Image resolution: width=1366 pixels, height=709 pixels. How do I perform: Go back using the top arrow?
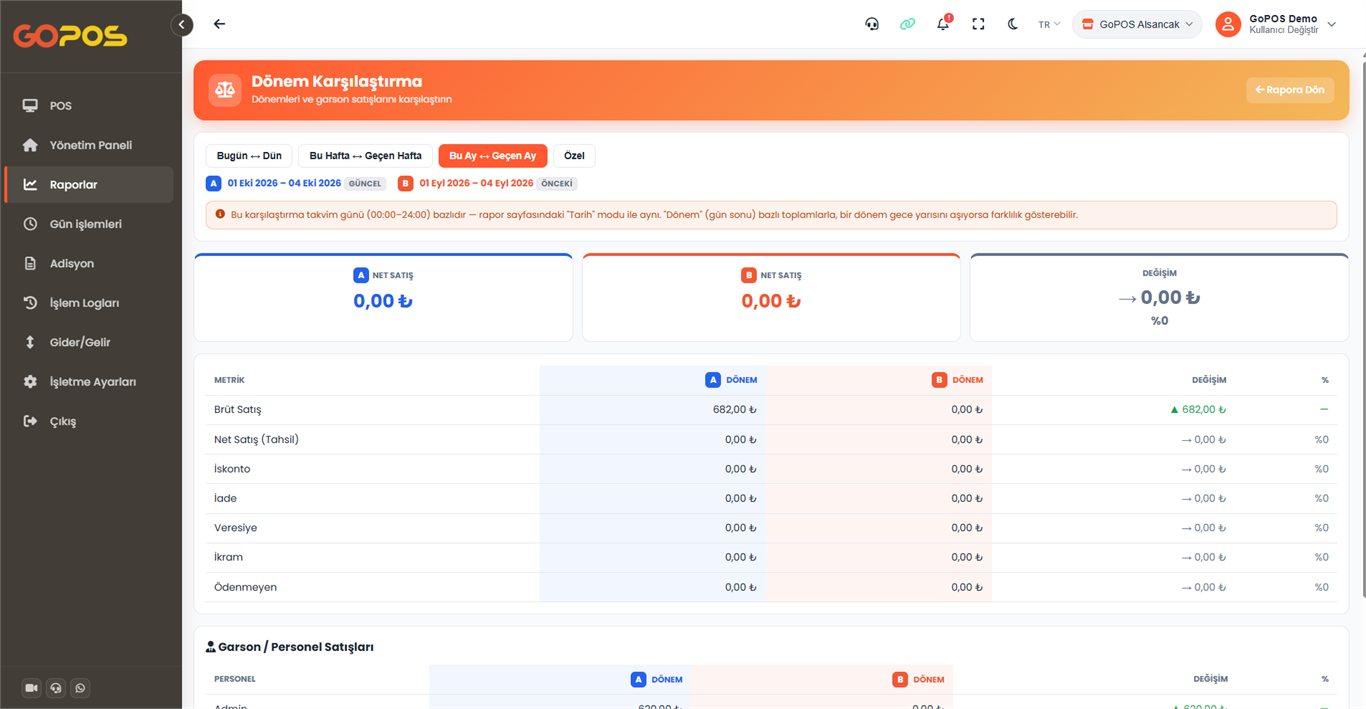point(220,24)
